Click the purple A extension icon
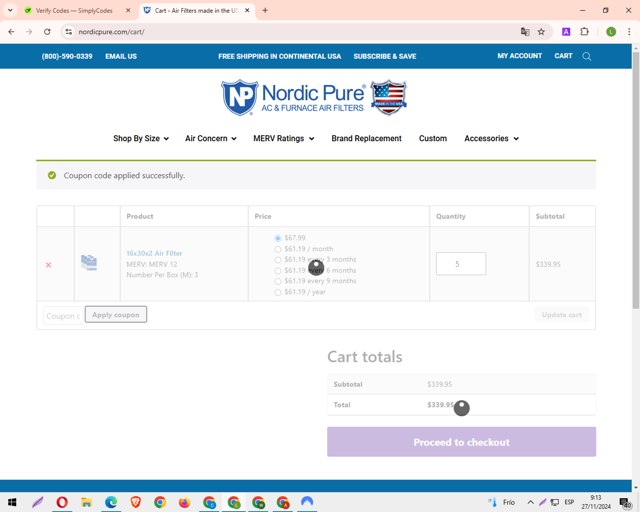Viewport: 640px width, 512px height. tap(566, 32)
